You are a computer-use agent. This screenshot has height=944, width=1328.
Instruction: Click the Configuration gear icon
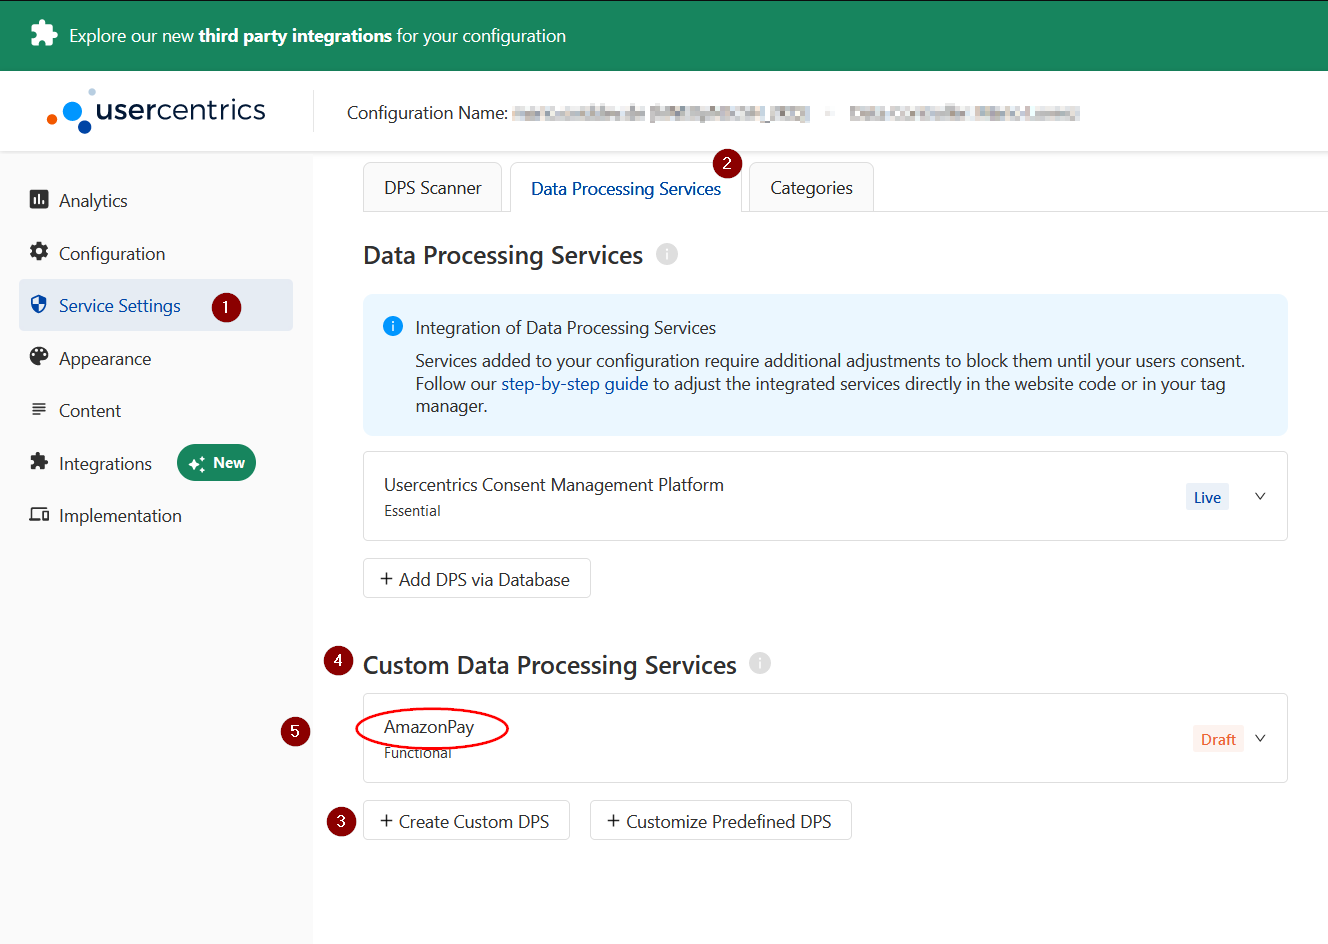pos(39,252)
